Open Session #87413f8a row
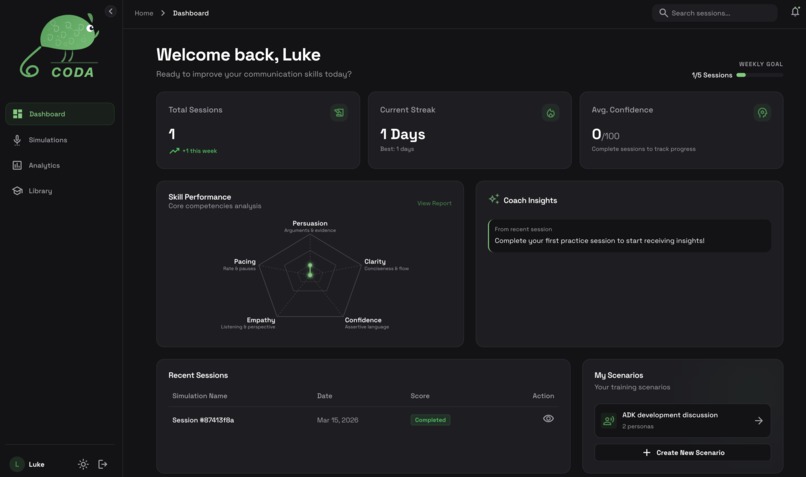The image size is (806, 477). (x=363, y=420)
